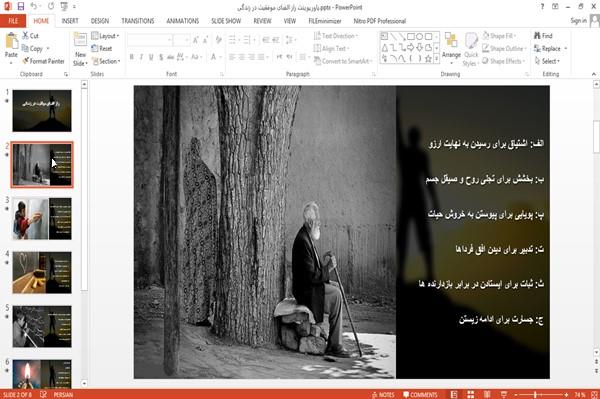Click the Cut scissors button
The height and width of the screenshot is (399, 600).
point(31,36)
